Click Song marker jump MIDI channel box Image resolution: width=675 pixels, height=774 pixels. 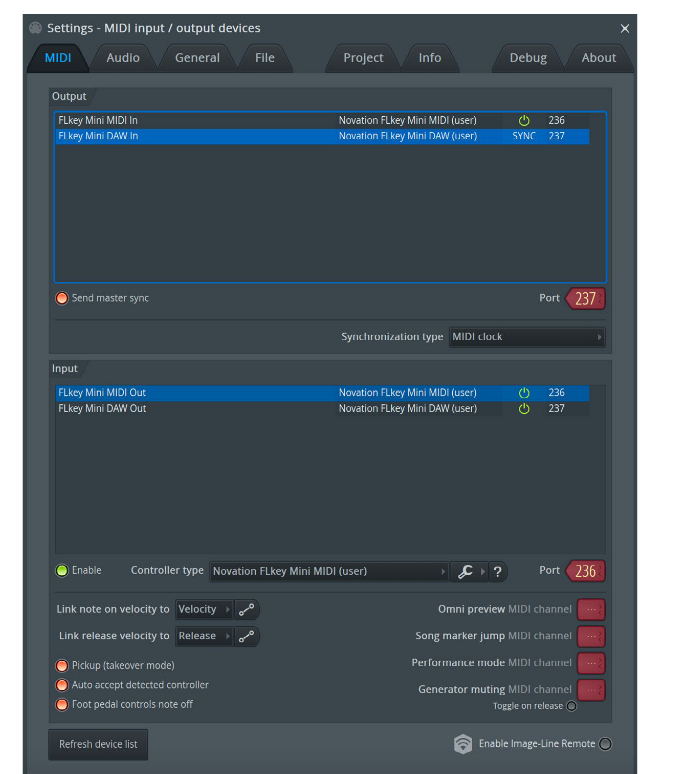click(x=591, y=636)
